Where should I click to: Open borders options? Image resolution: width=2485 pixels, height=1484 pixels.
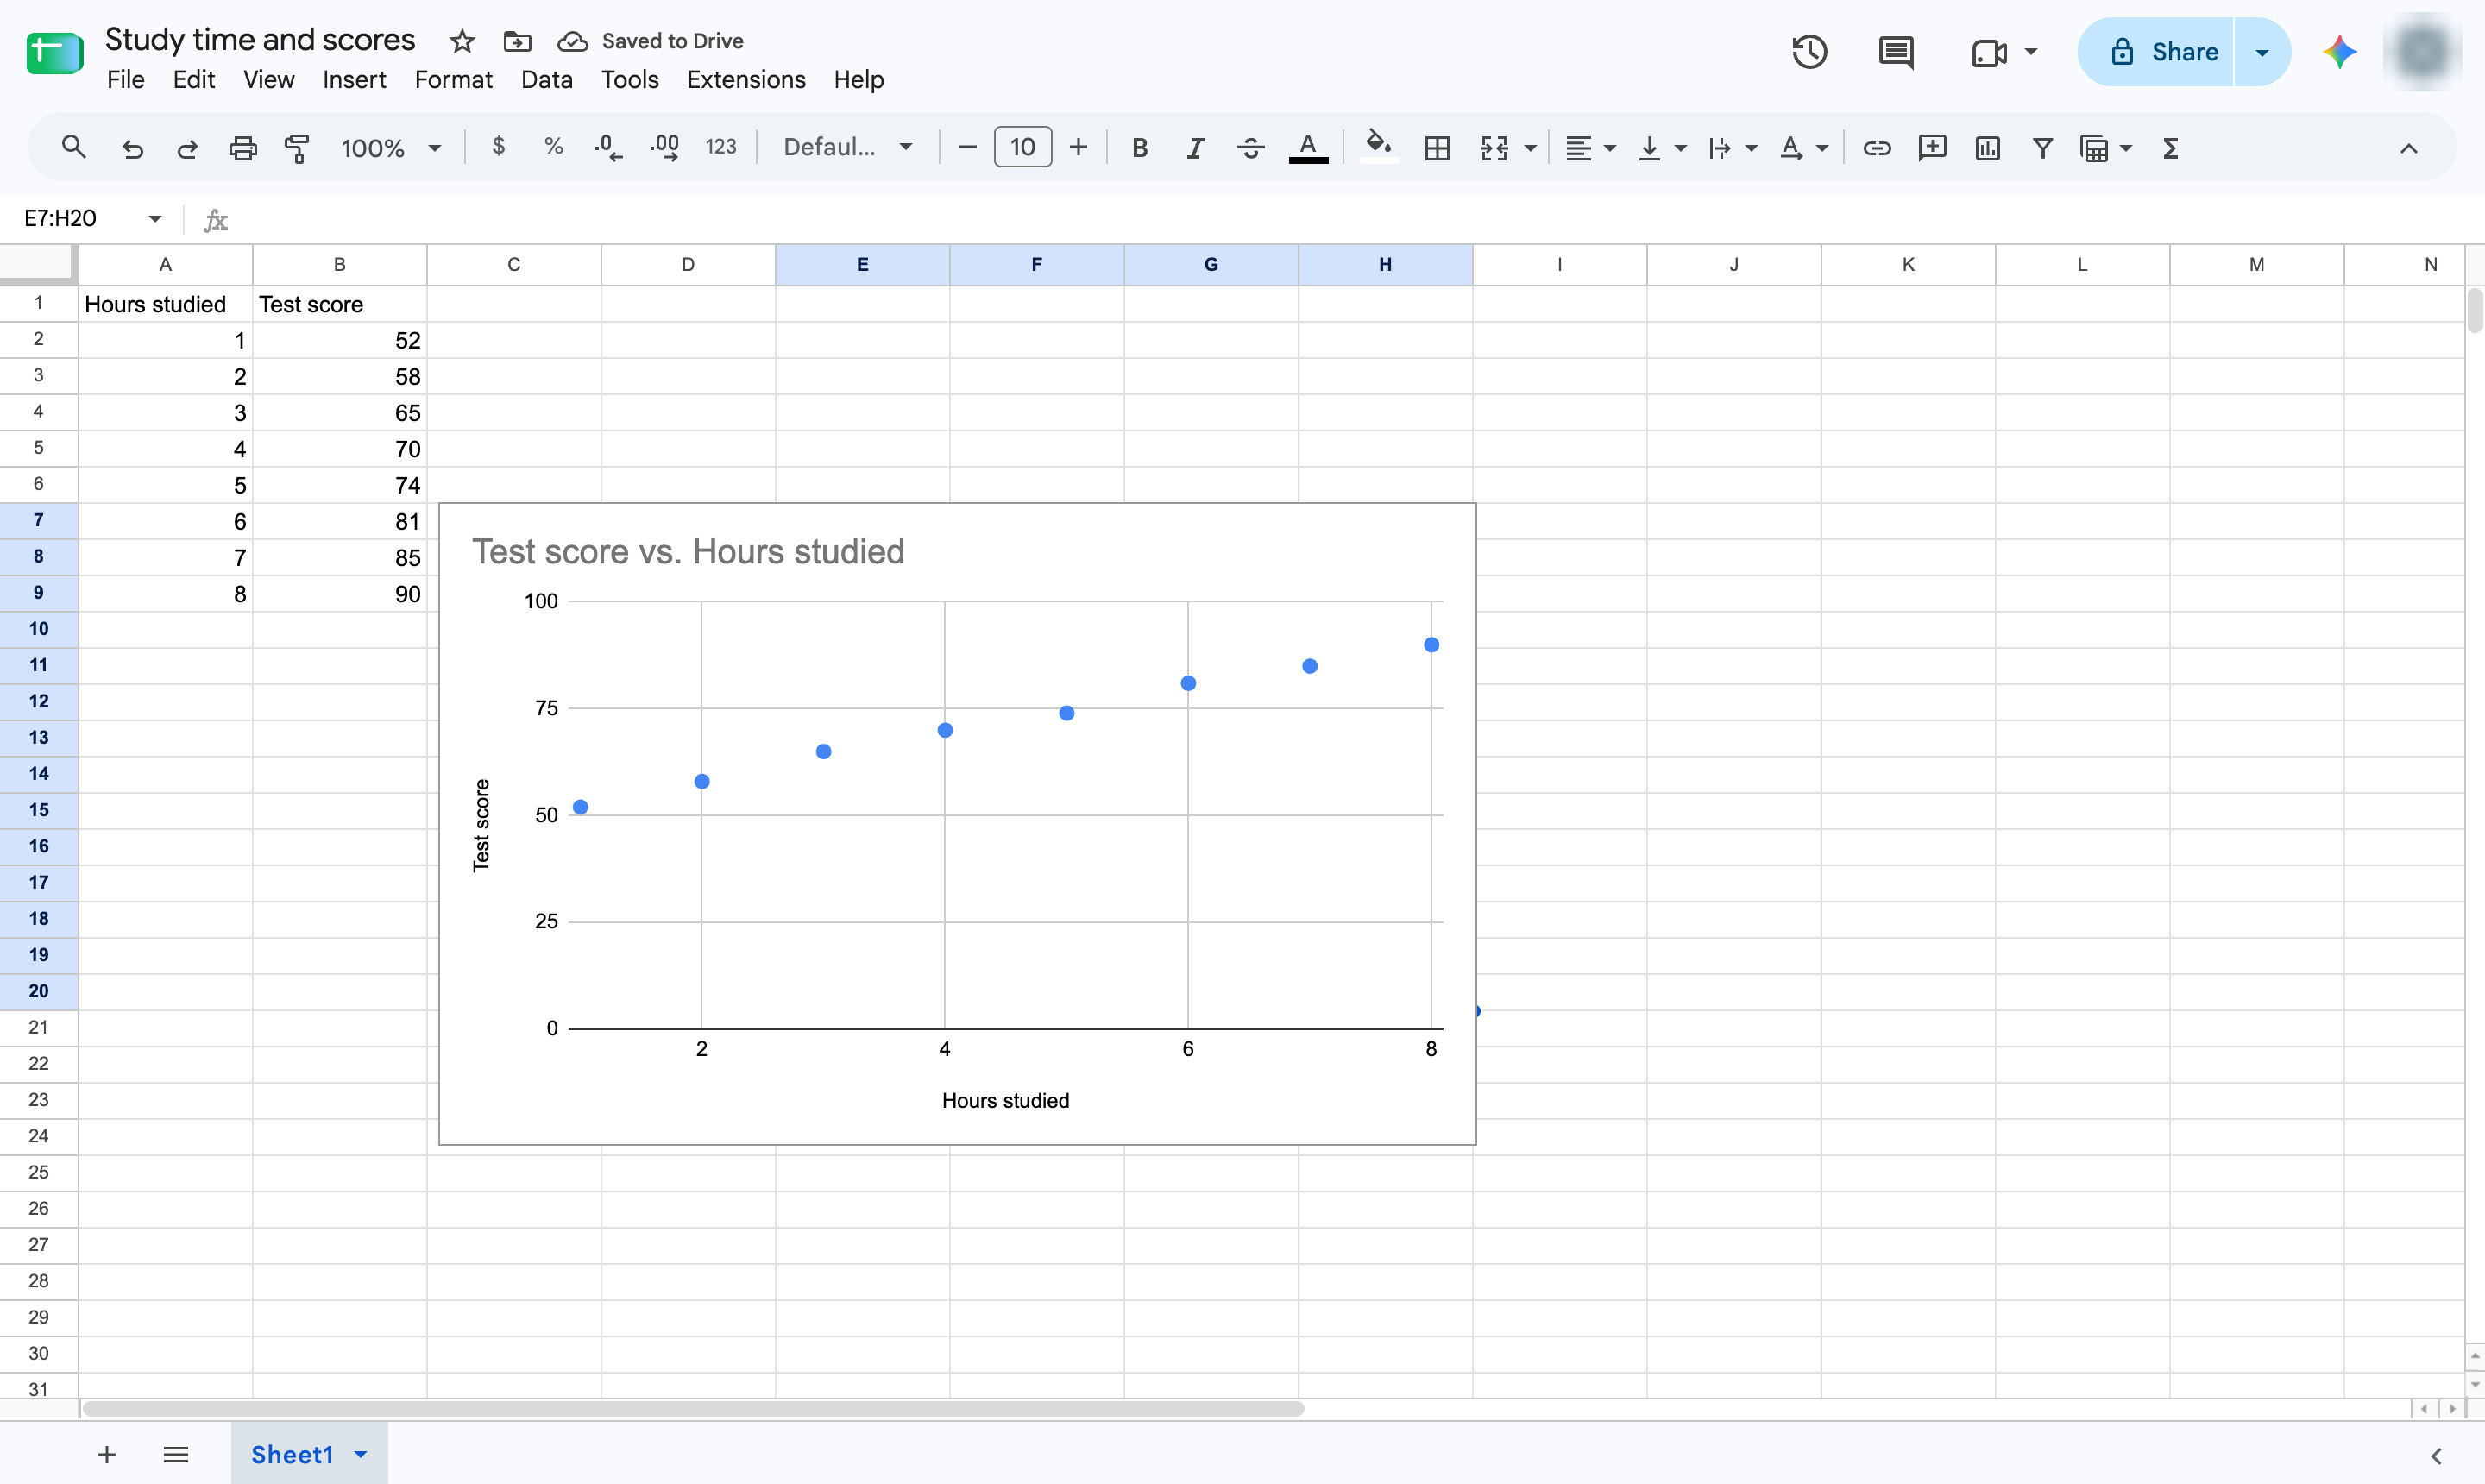(x=1437, y=148)
